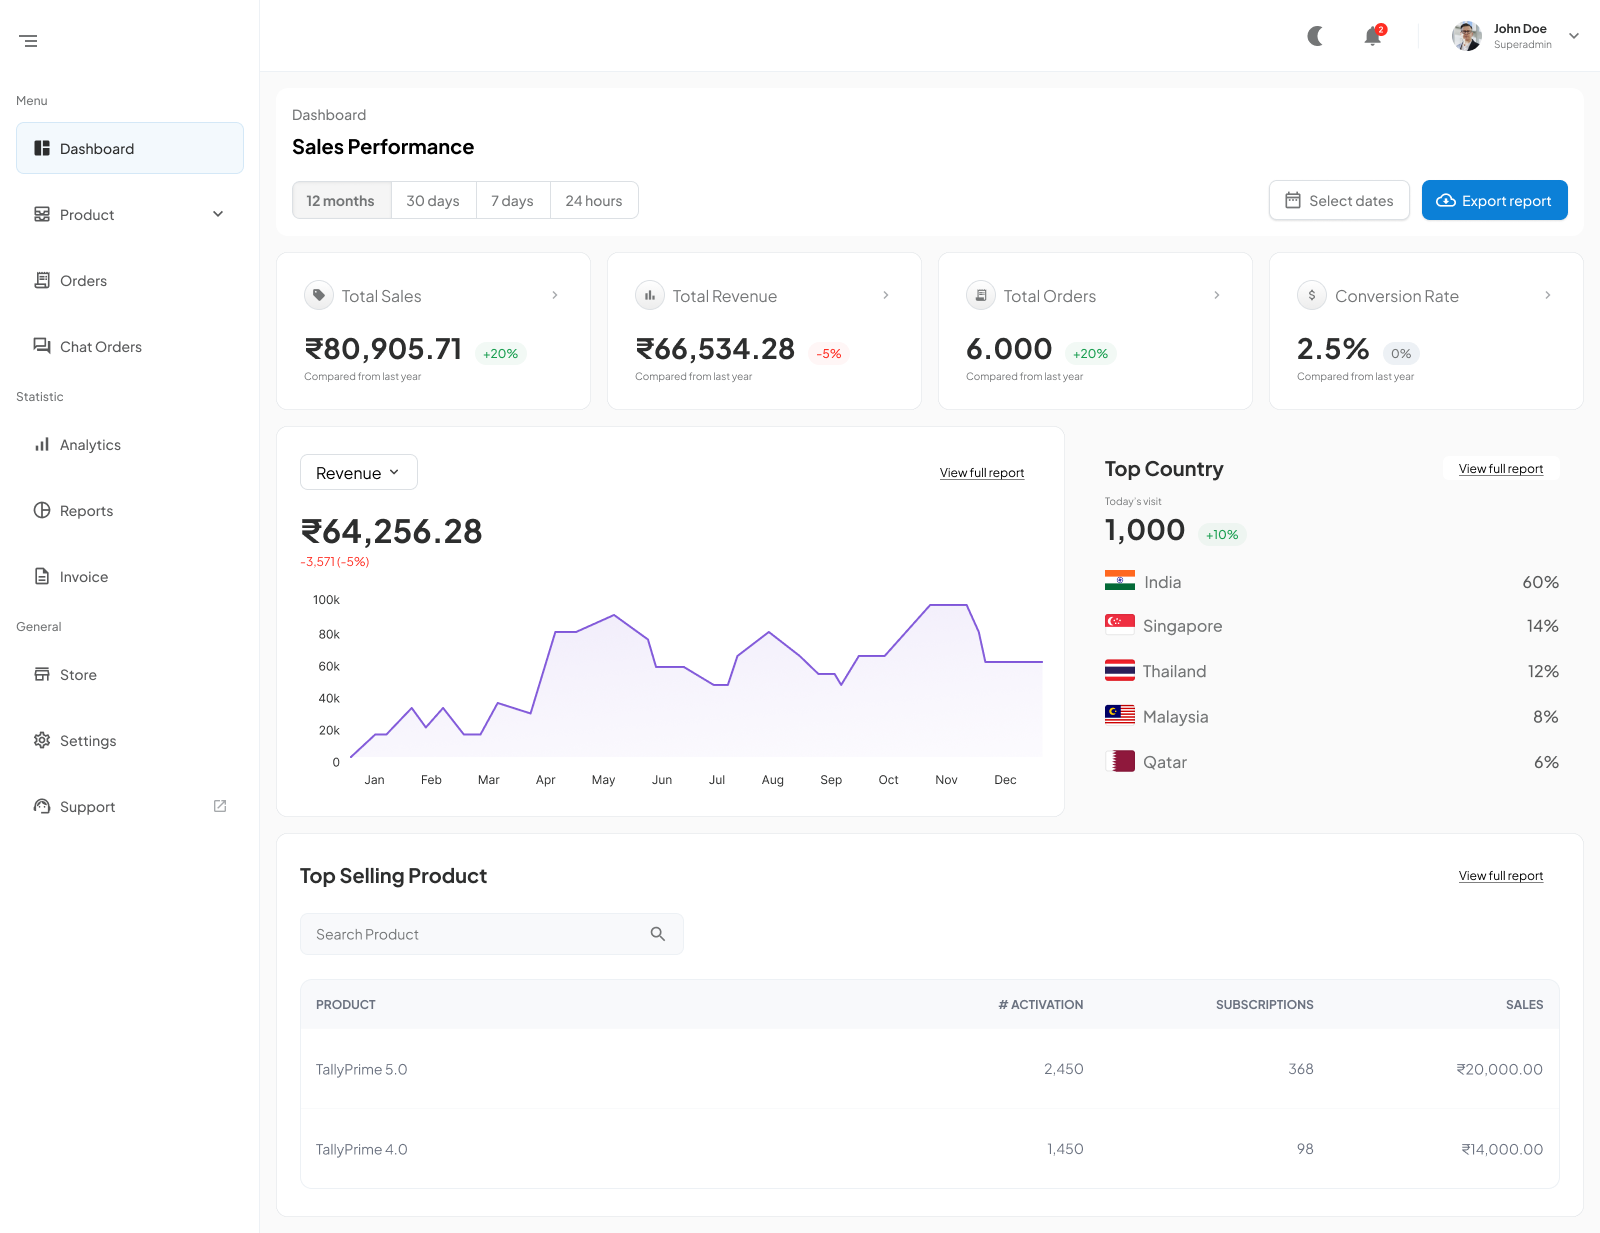Click the Export report button
1600x1233 pixels.
(x=1494, y=201)
